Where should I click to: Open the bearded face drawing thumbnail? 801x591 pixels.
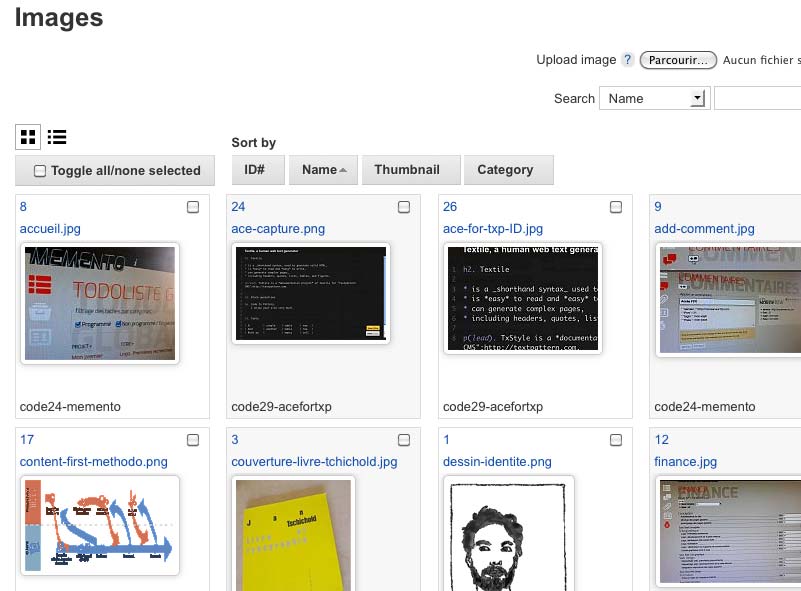click(509, 533)
